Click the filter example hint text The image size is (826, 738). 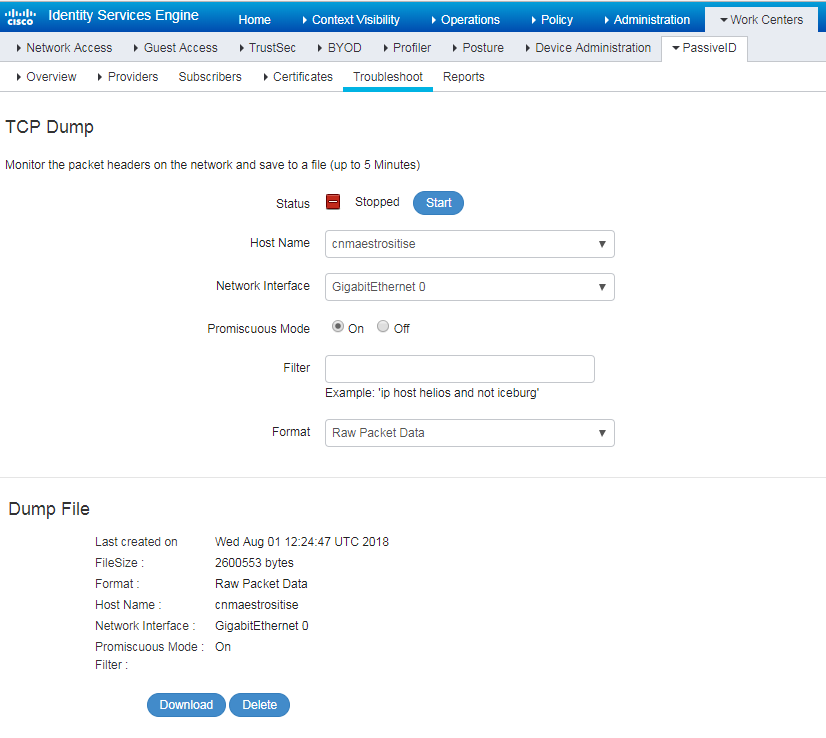pos(432,393)
